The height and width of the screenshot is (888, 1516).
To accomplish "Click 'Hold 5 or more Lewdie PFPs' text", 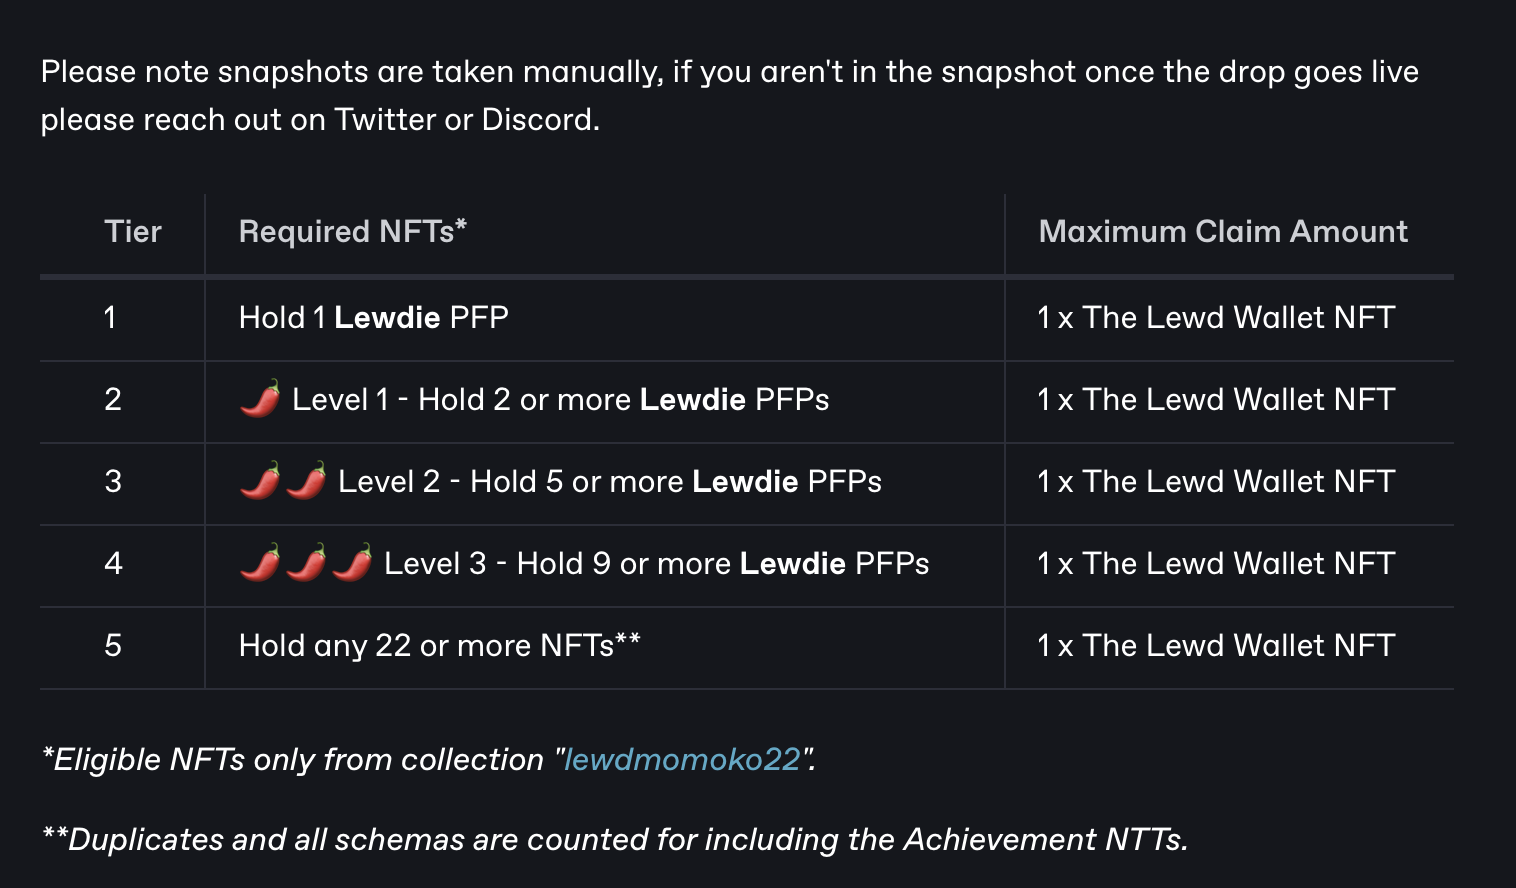I will (676, 482).
